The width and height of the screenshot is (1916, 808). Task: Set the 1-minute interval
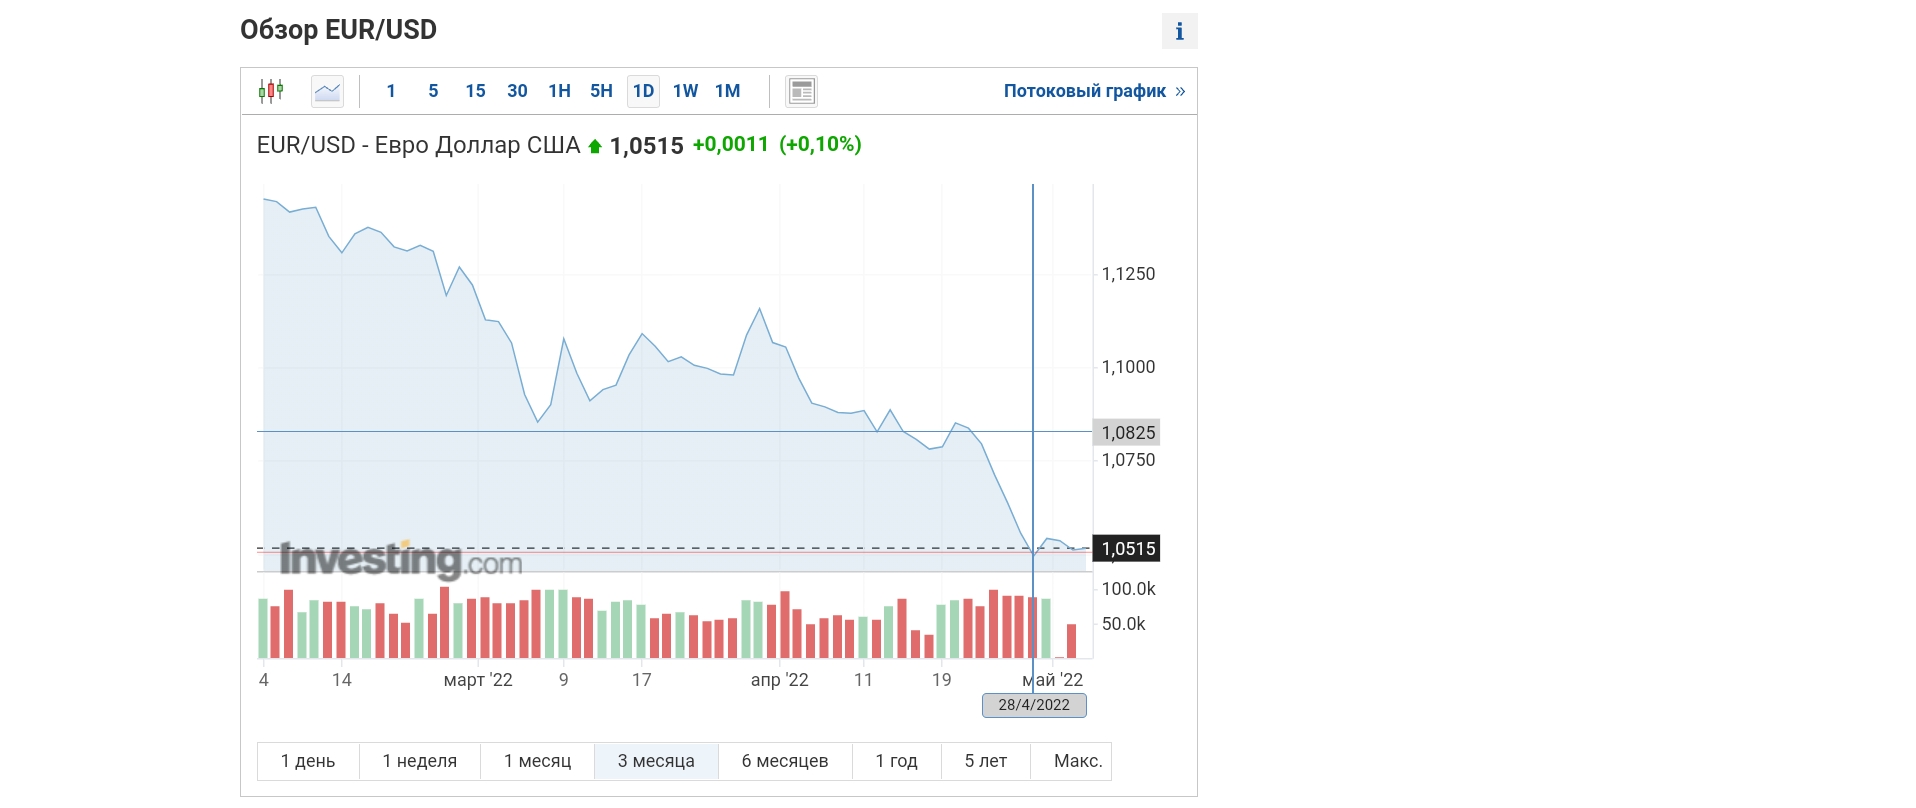[391, 91]
